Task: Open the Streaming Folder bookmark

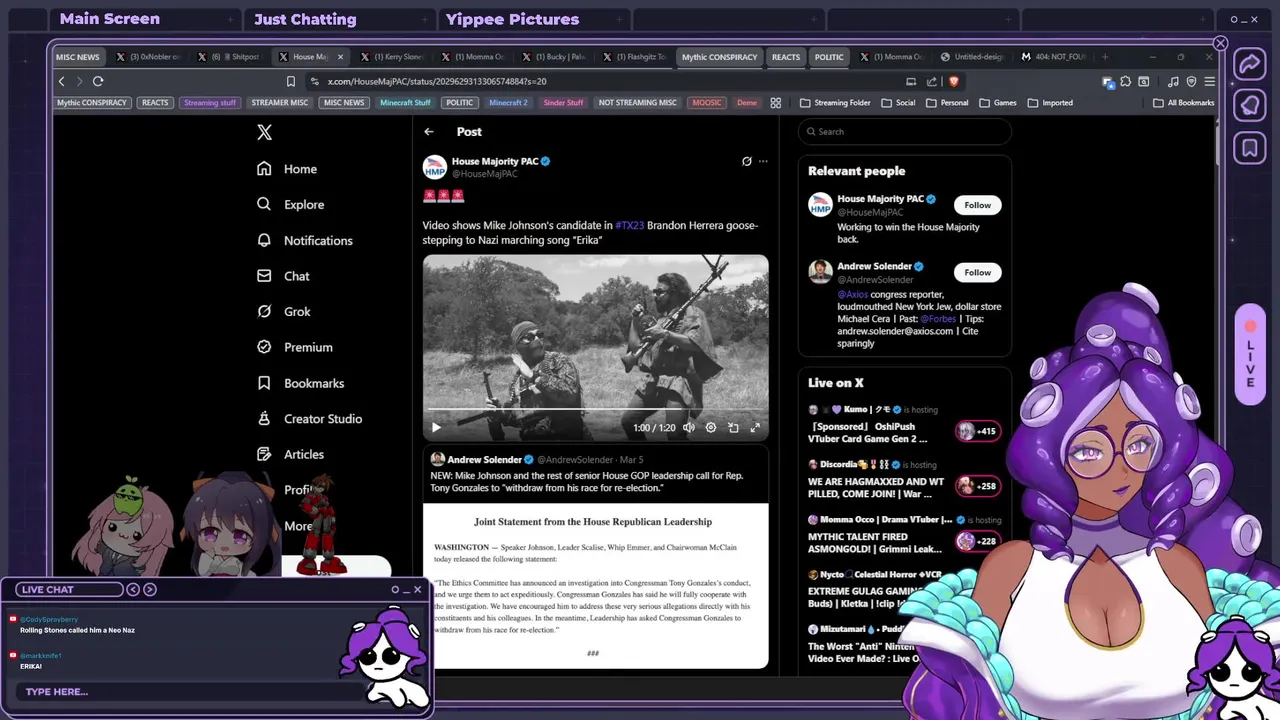Action: pyautogui.click(x=835, y=102)
